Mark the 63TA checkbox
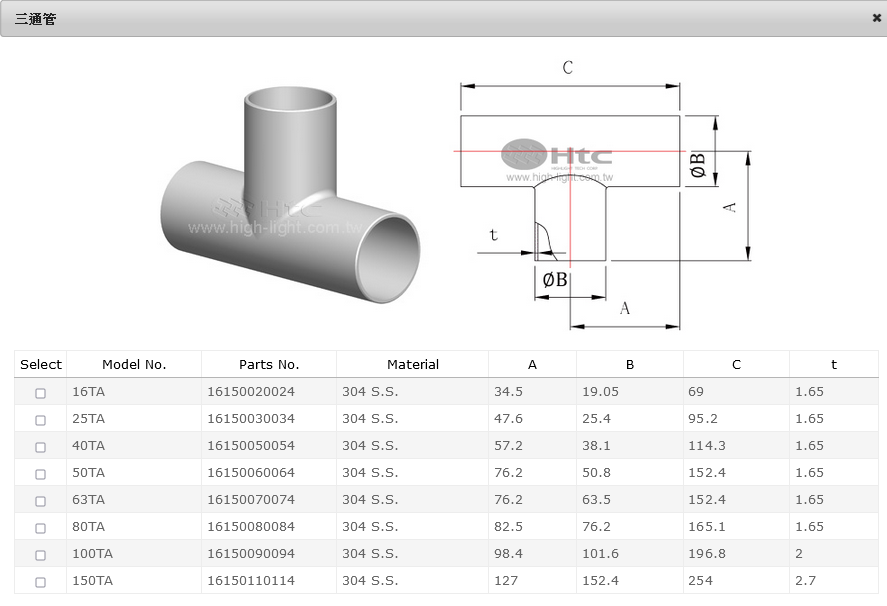The image size is (887, 606). point(41,501)
